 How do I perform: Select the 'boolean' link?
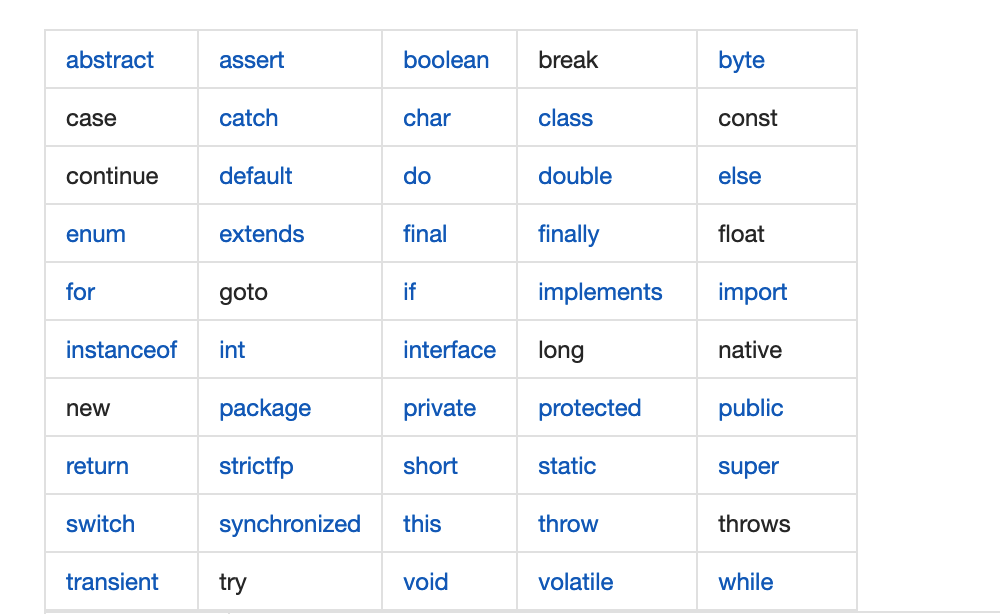[x=446, y=60]
